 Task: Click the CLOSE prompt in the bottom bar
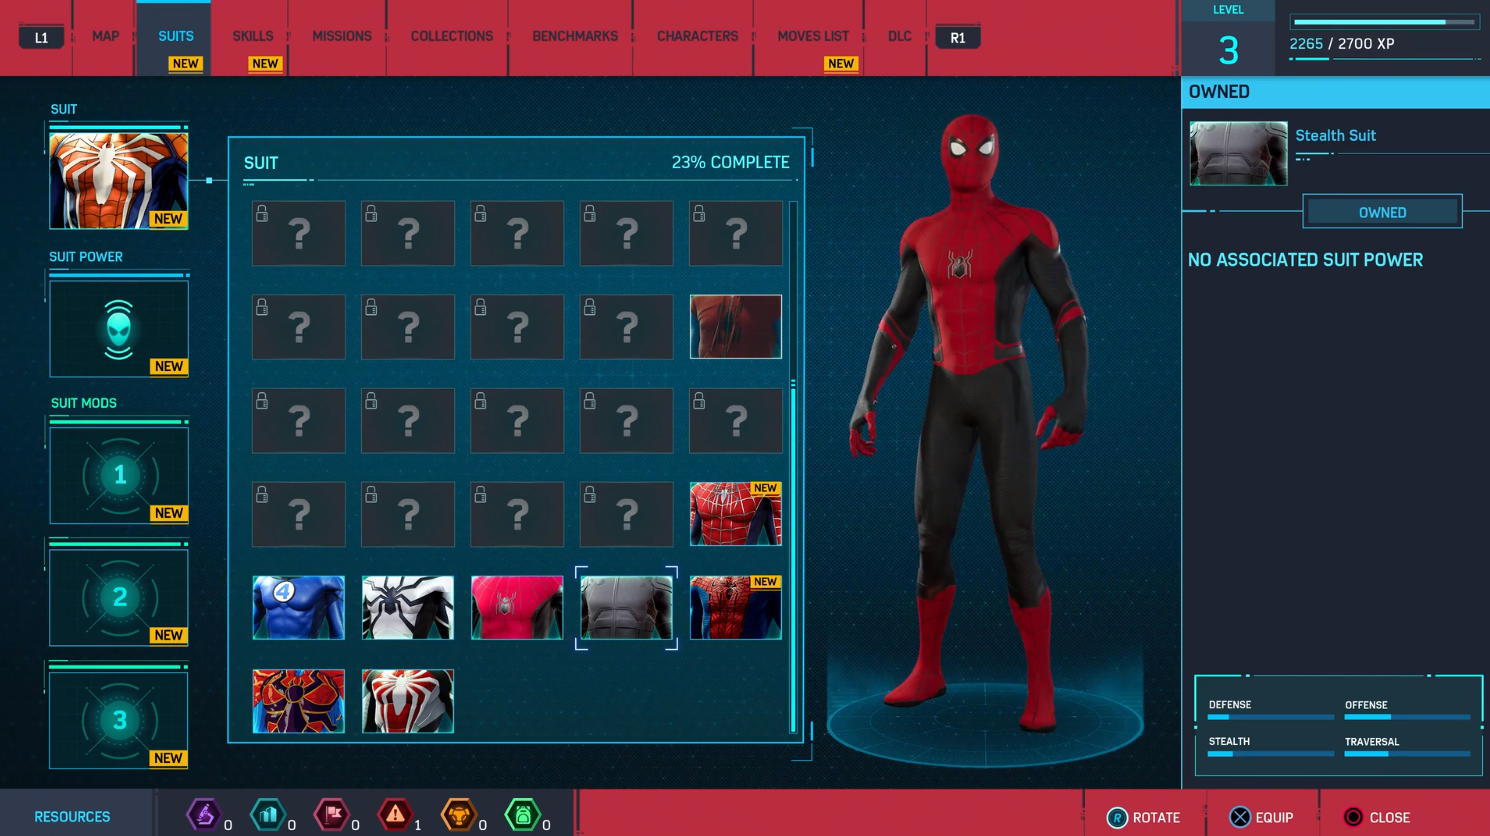pos(1377,817)
